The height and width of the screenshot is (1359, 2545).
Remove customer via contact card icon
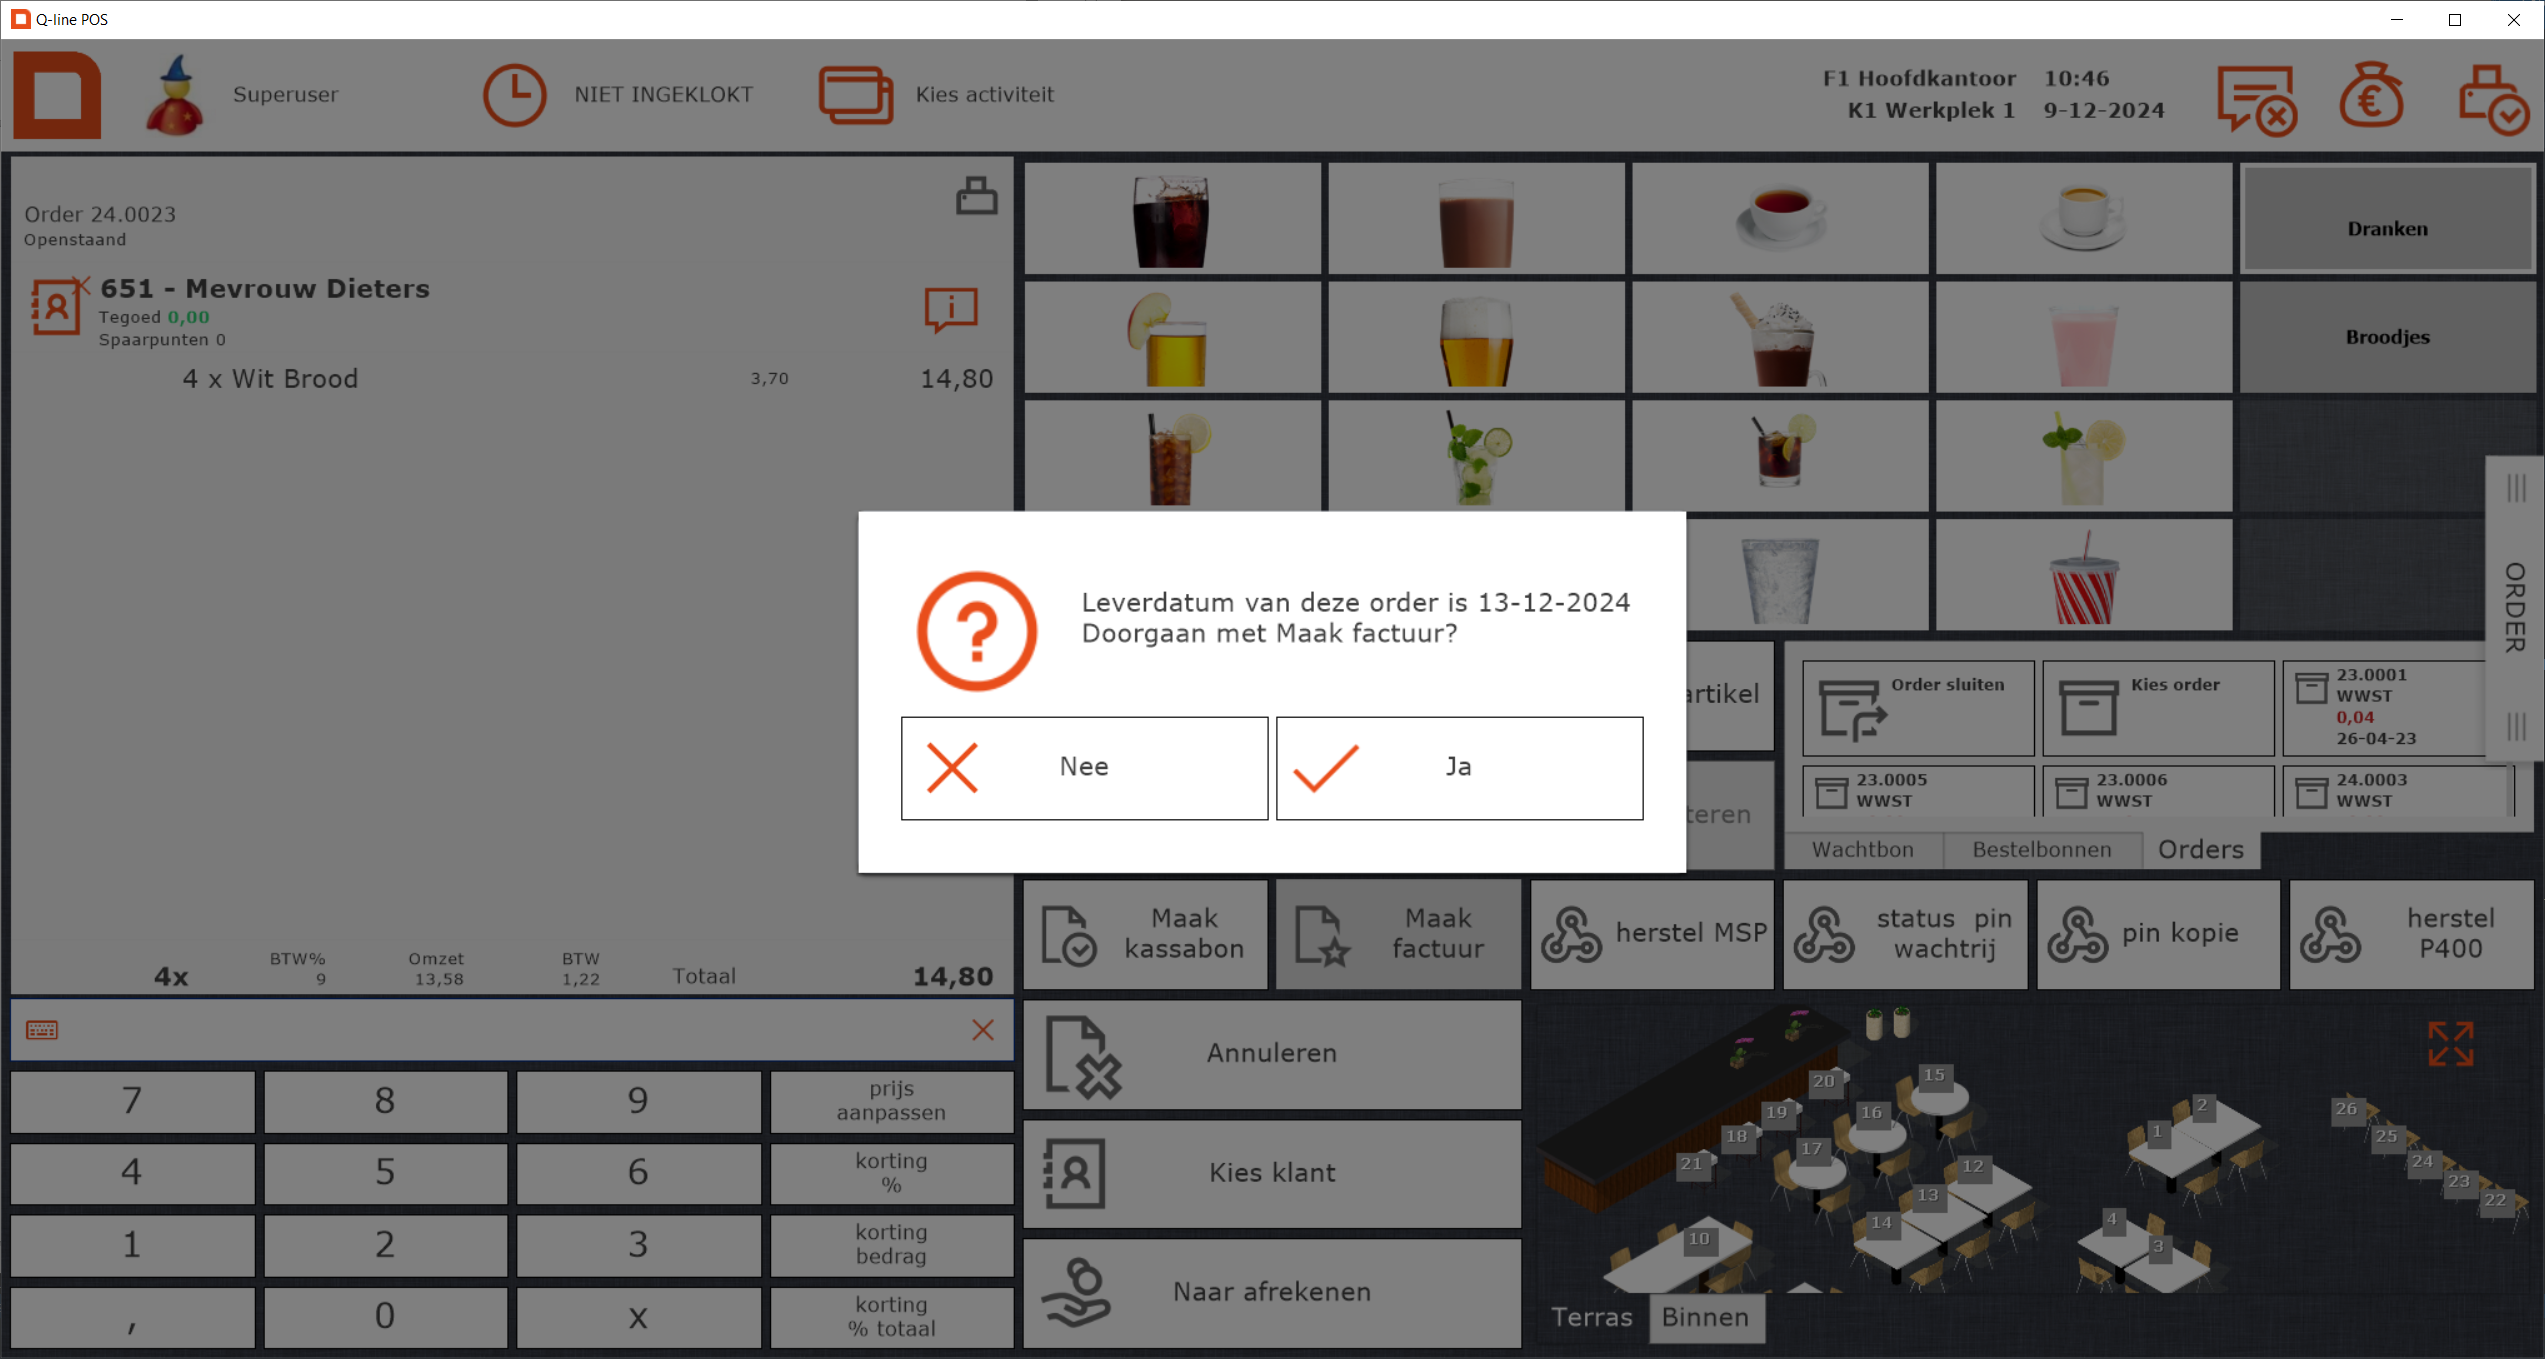point(59,306)
